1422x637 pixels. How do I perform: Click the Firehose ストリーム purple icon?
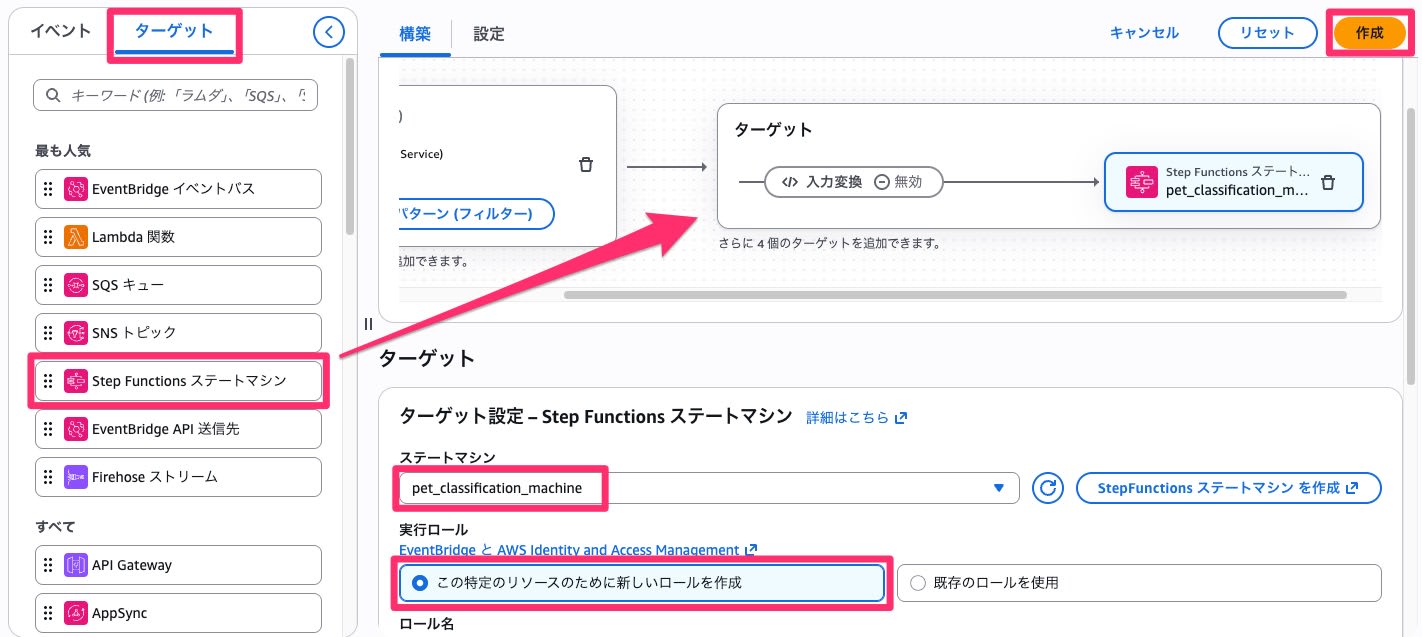[x=76, y=477]
